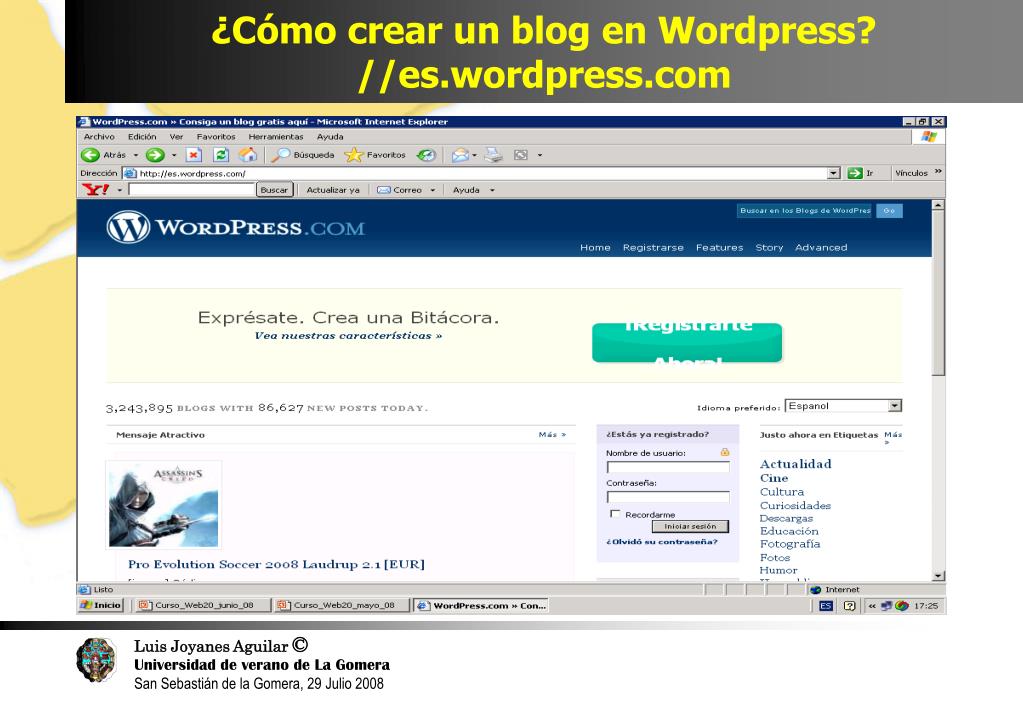The height and width of the screenshot is (708, 1023).
Task: Switch to Curso_Web20_junio_08 taskbar item
Action: point(202,605)
